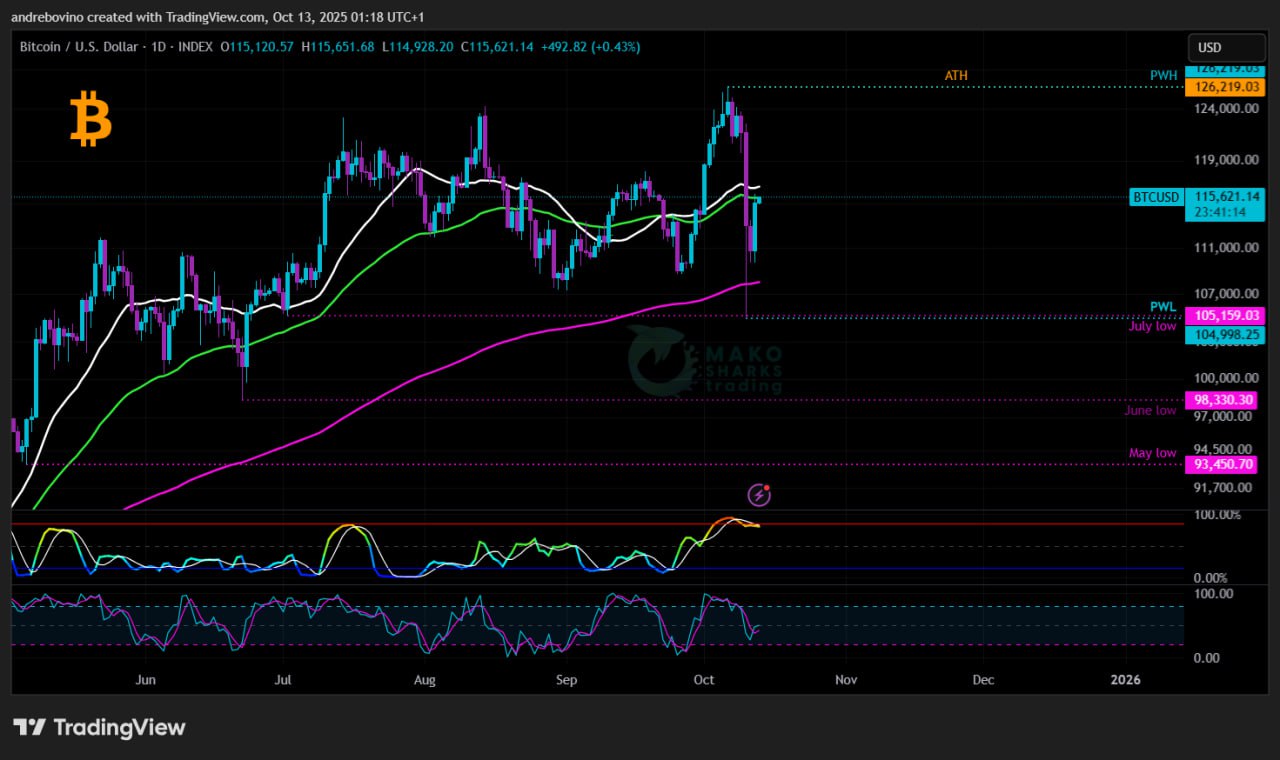Click the TradingView logo at bottom left
The image size is (1280, 760).
pyautogui.click(x=99, y=727)
